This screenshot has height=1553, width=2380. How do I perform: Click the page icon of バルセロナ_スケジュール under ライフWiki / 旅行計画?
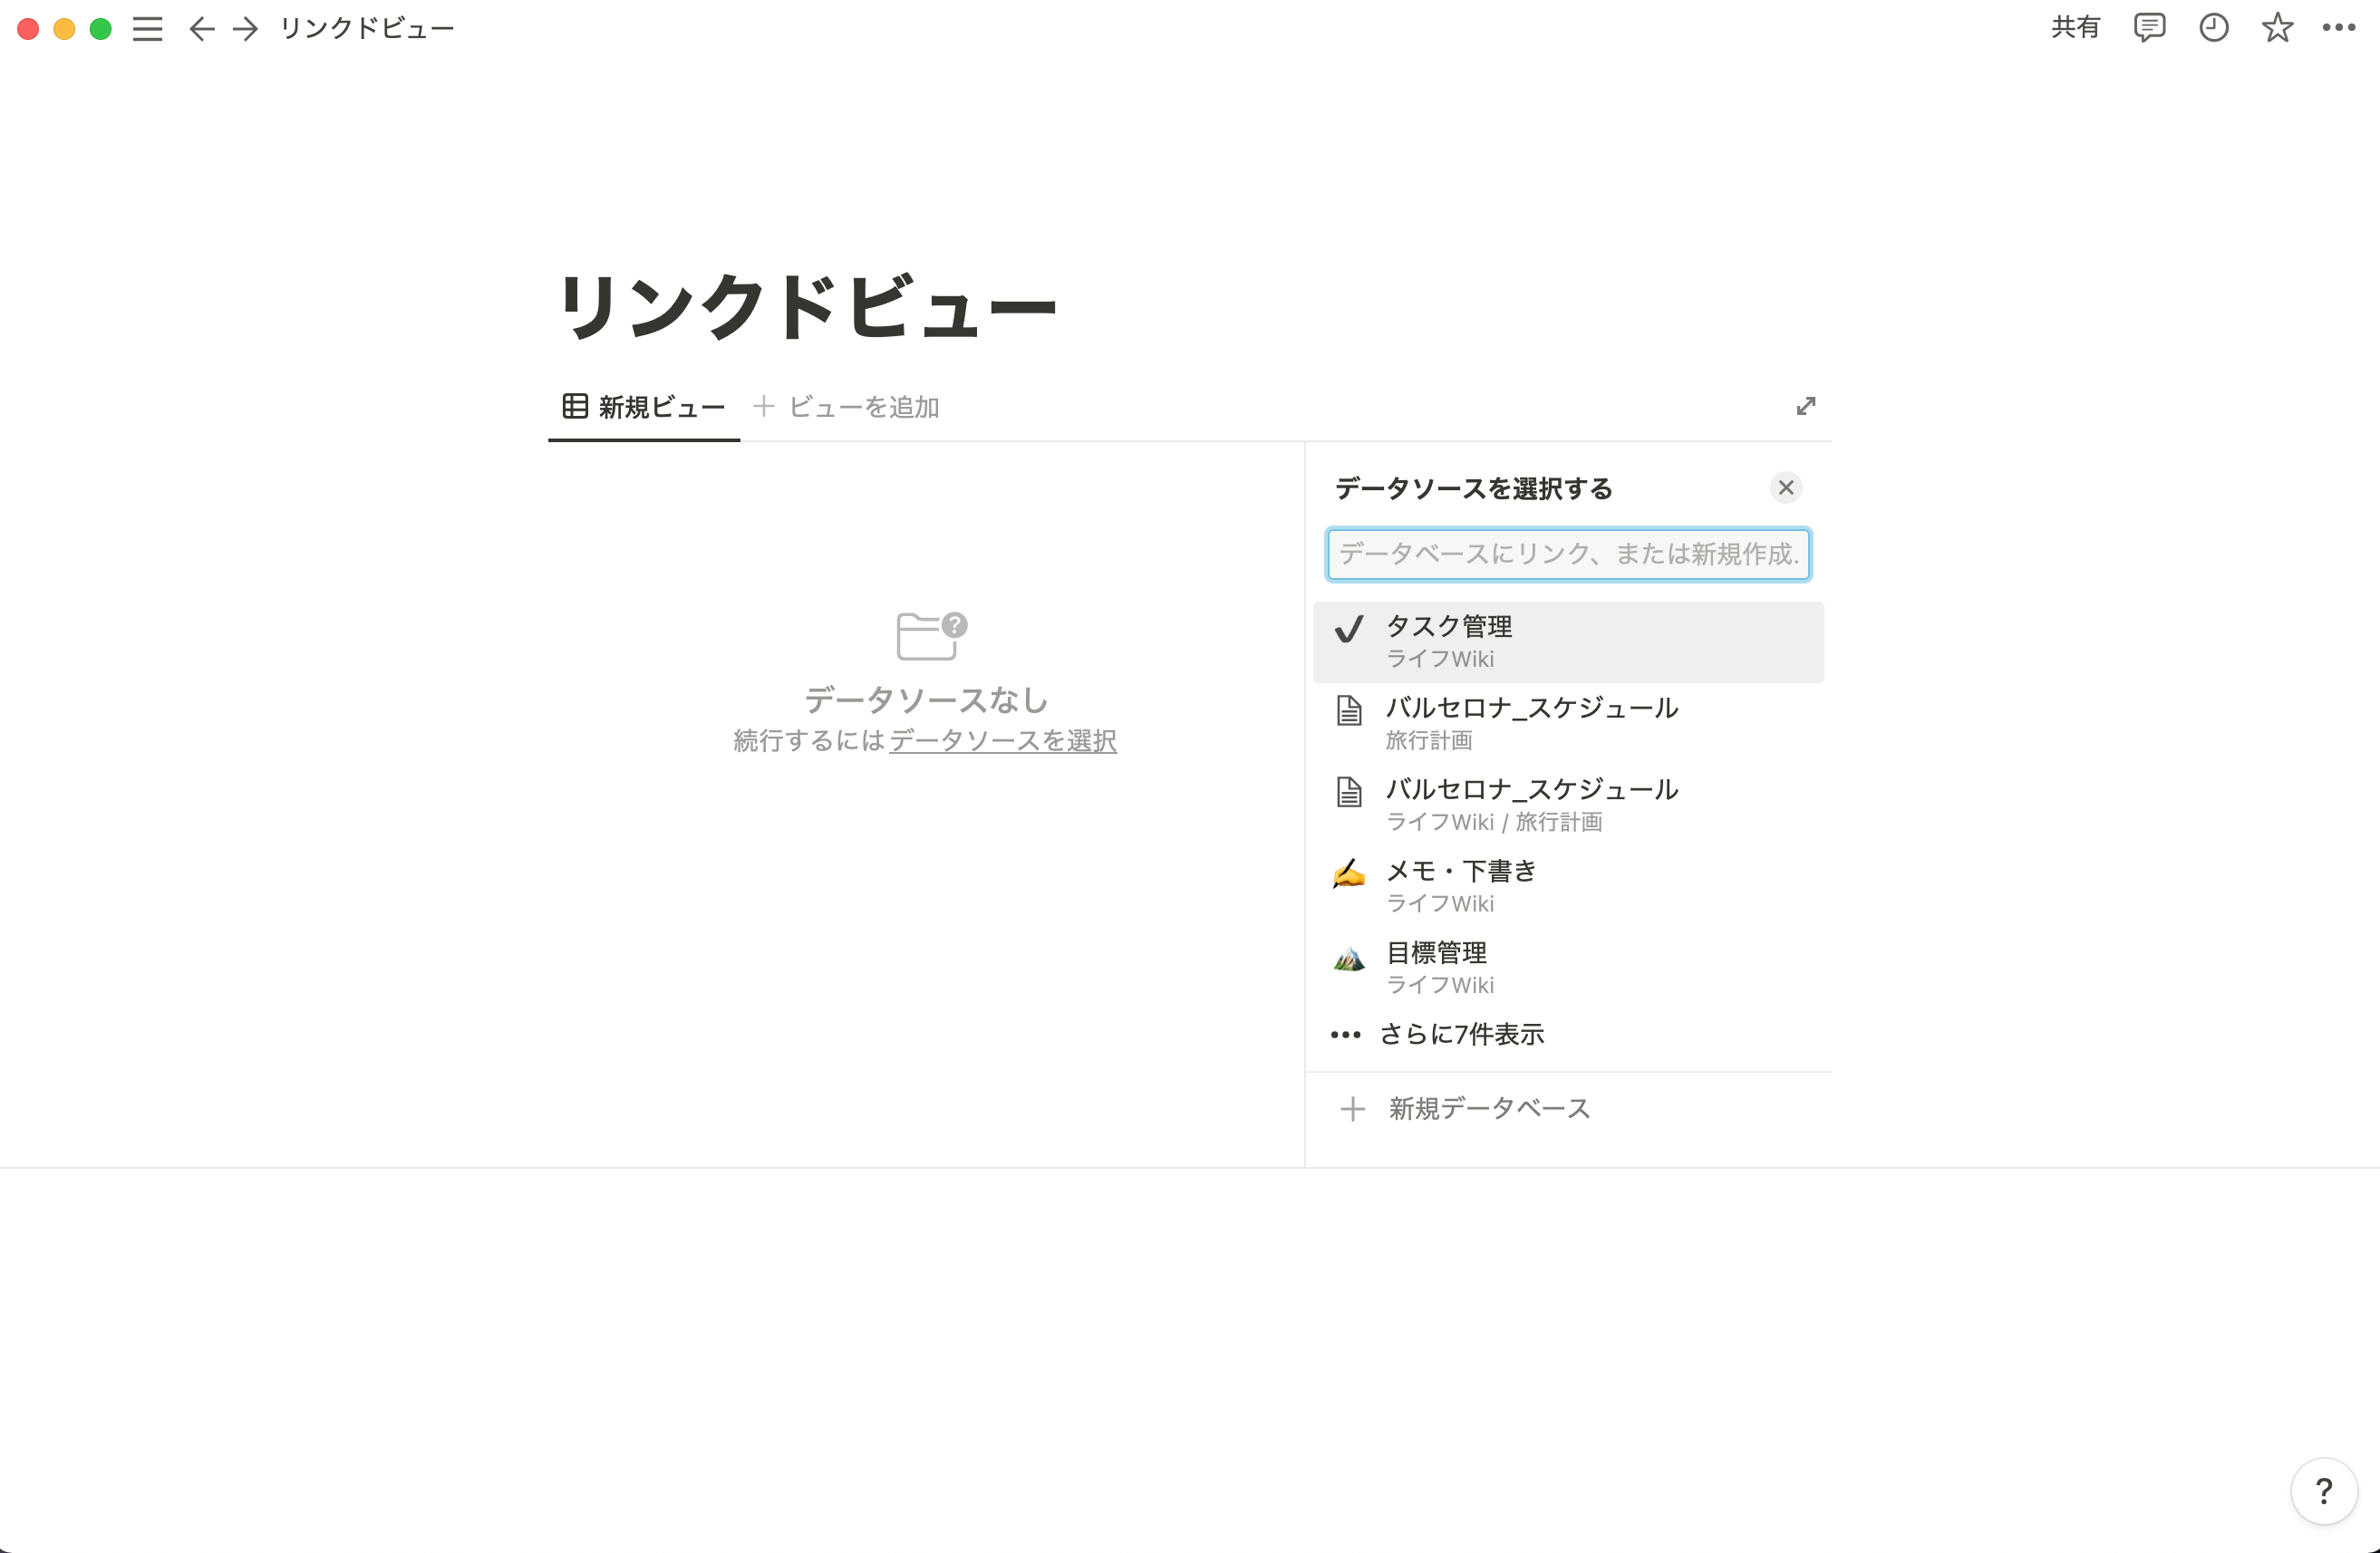point(1349,792)
